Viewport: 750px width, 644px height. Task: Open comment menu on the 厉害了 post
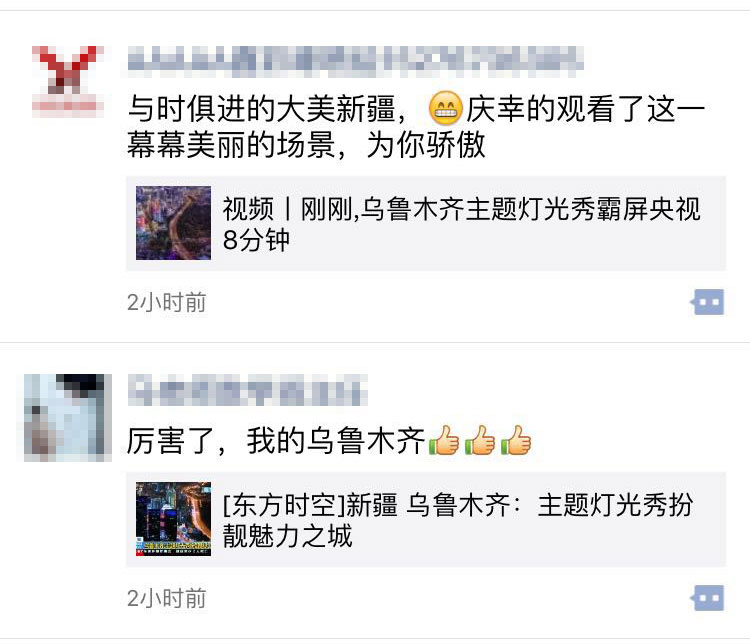[707, 598]
